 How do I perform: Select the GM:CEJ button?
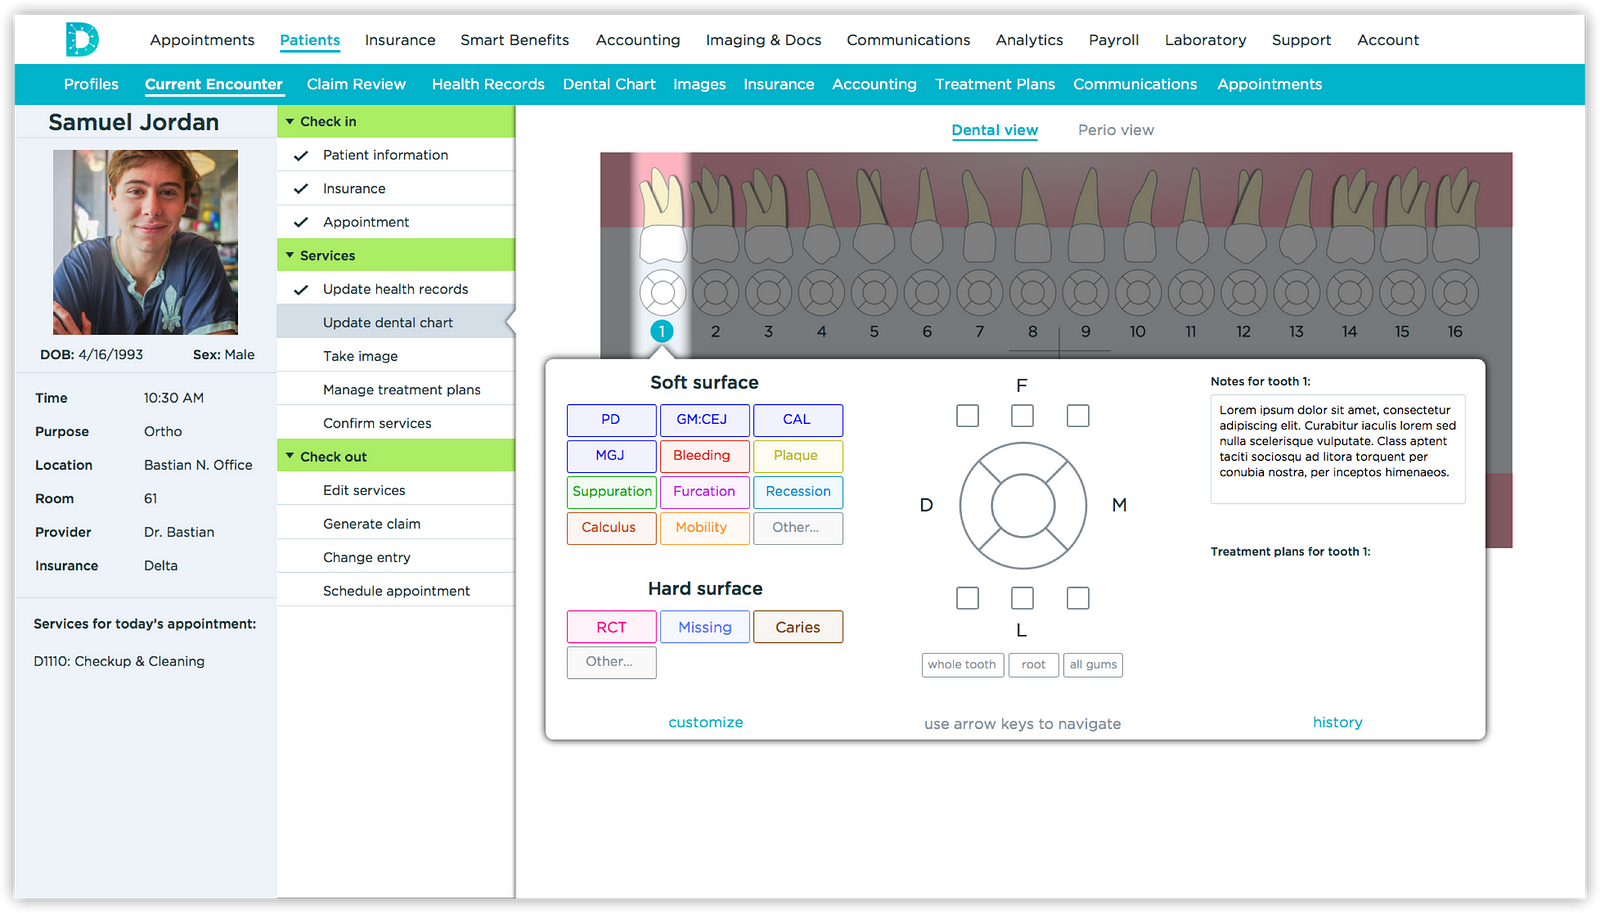(704, 420)
